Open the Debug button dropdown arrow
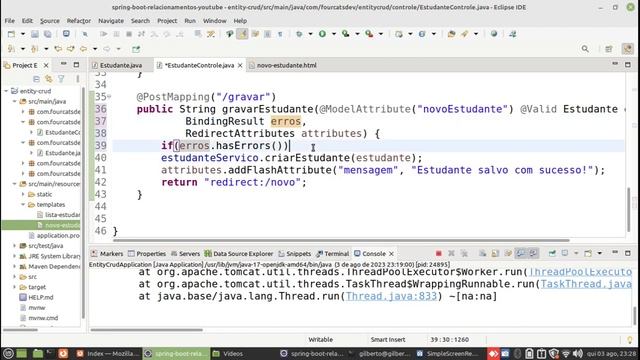The image size is (640, 360). coord(310,34)
